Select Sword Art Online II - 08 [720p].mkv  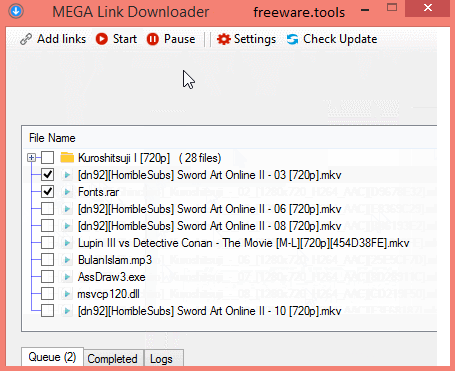(210, 226)
